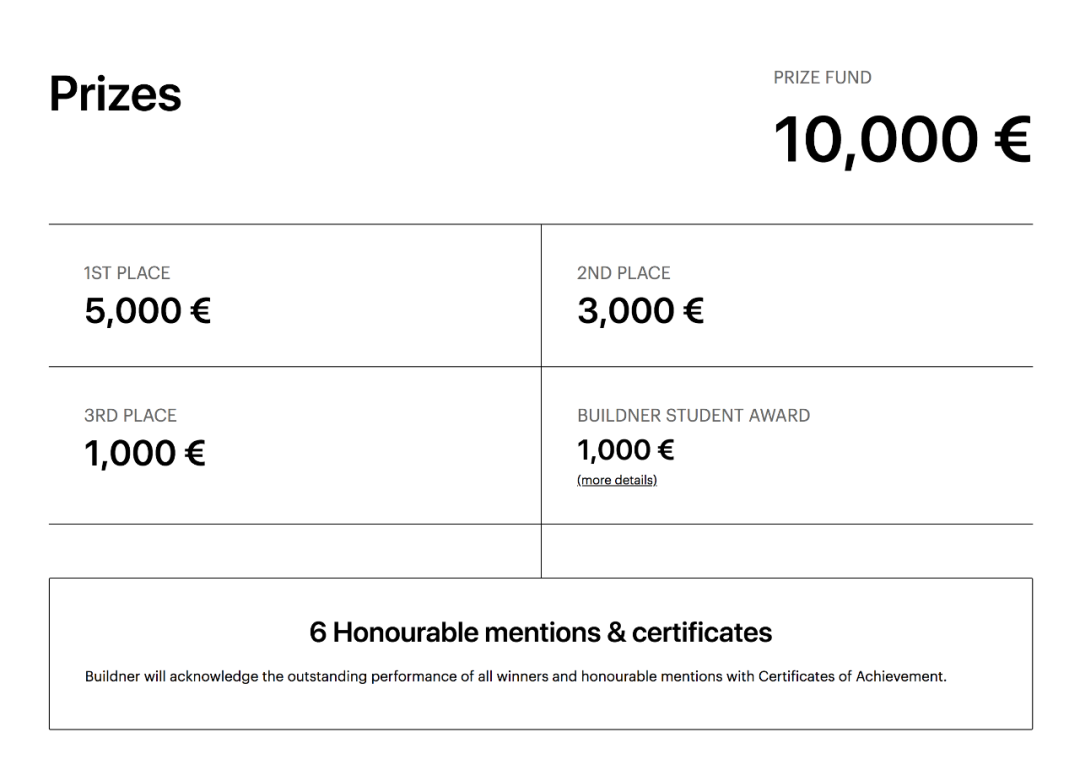The height and width of the screenshot is (775, 1080).
Task: Click the 5,000 € first place amount
Action: 147,311
